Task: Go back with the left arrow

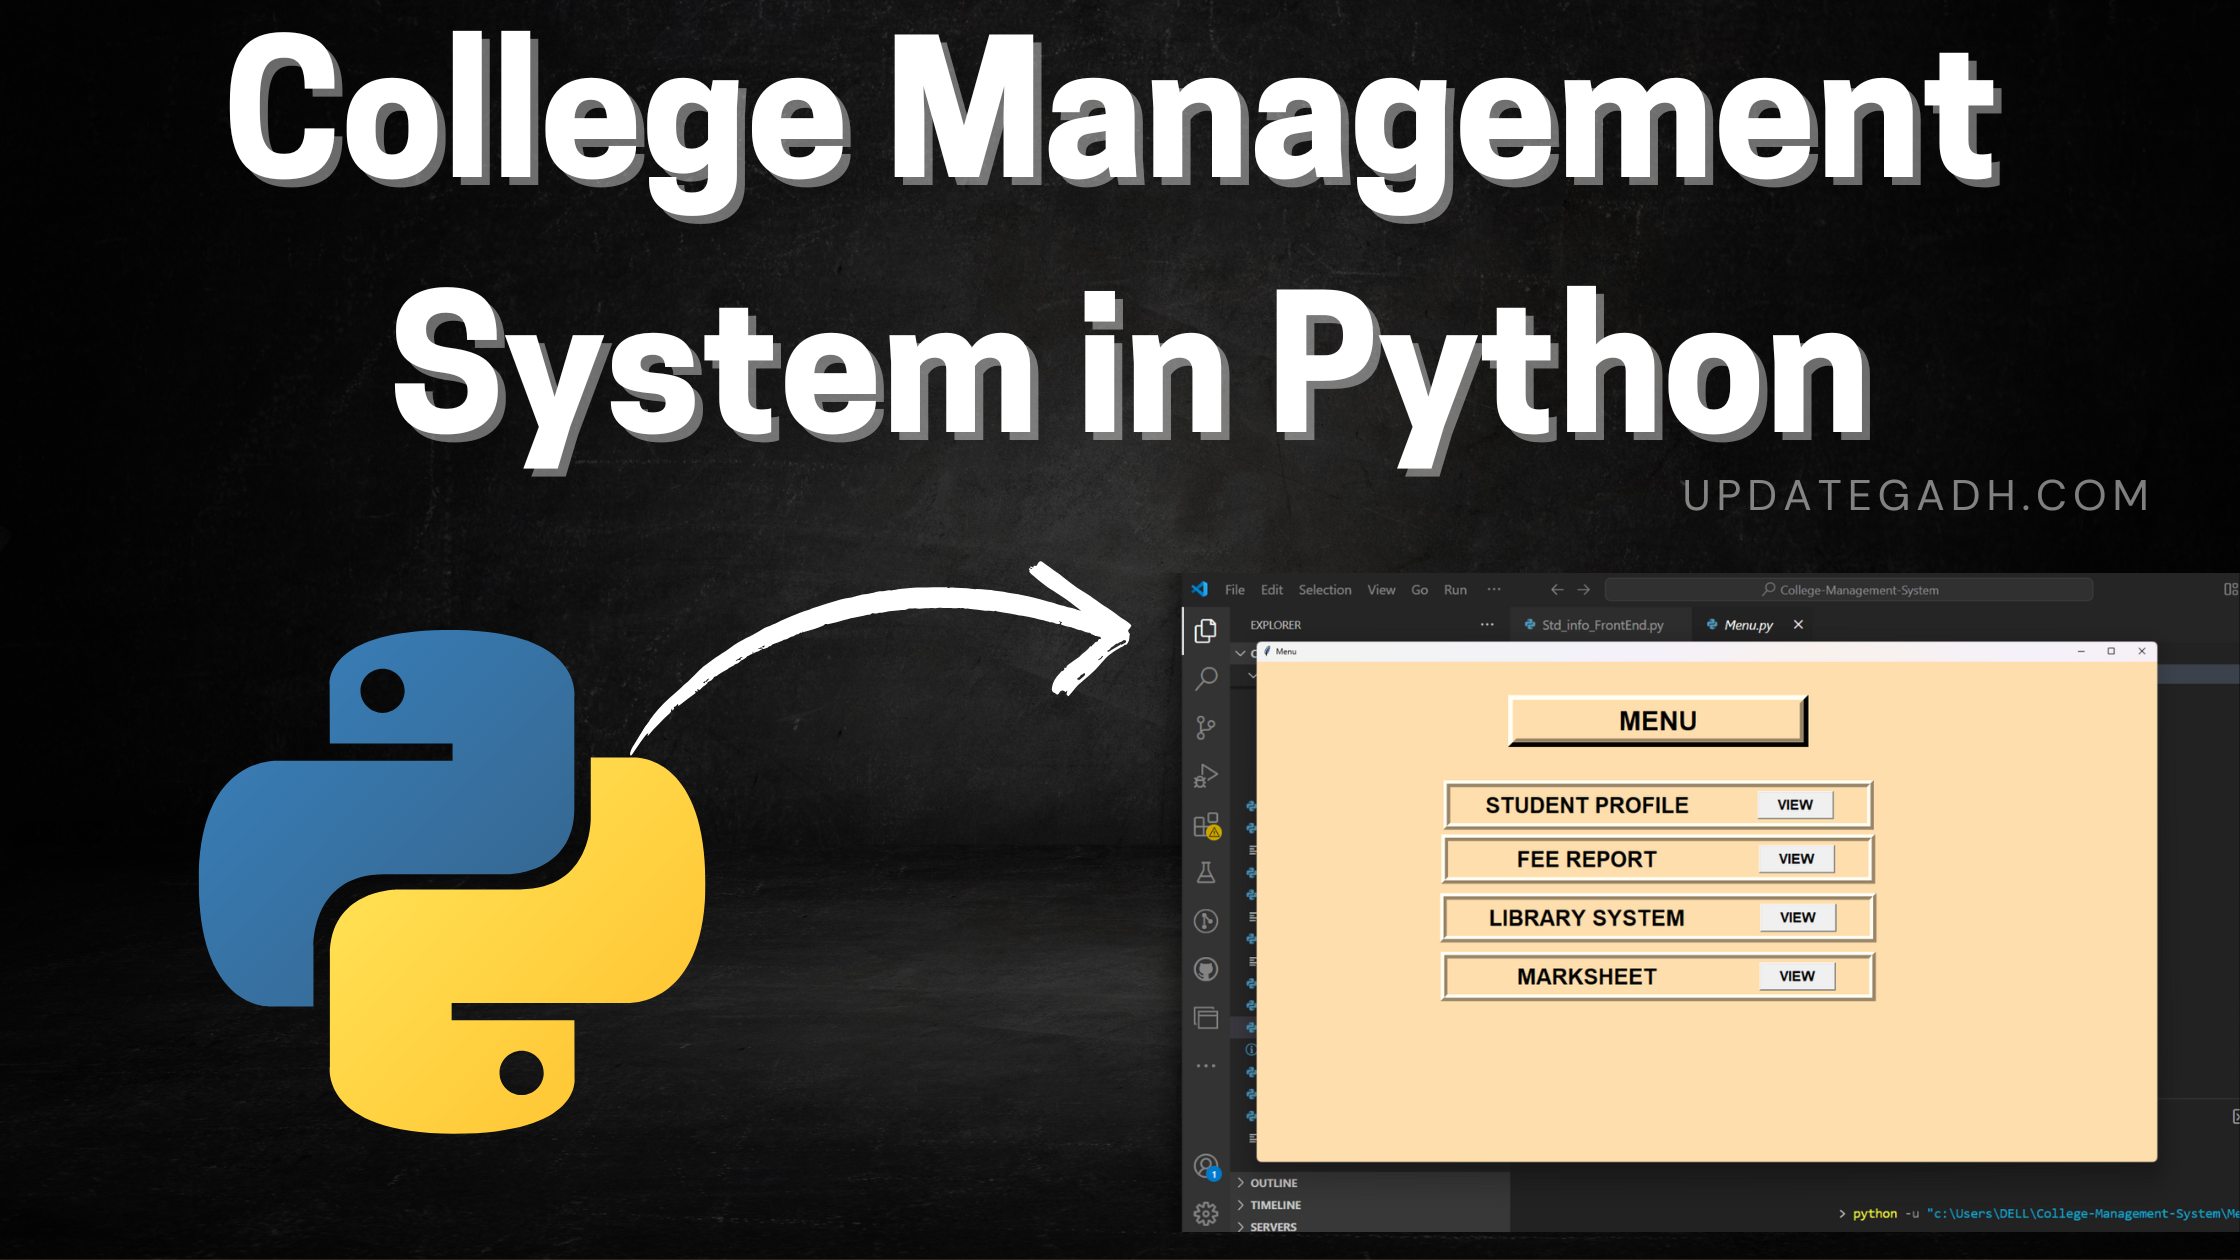Action: click(1556, 590)
